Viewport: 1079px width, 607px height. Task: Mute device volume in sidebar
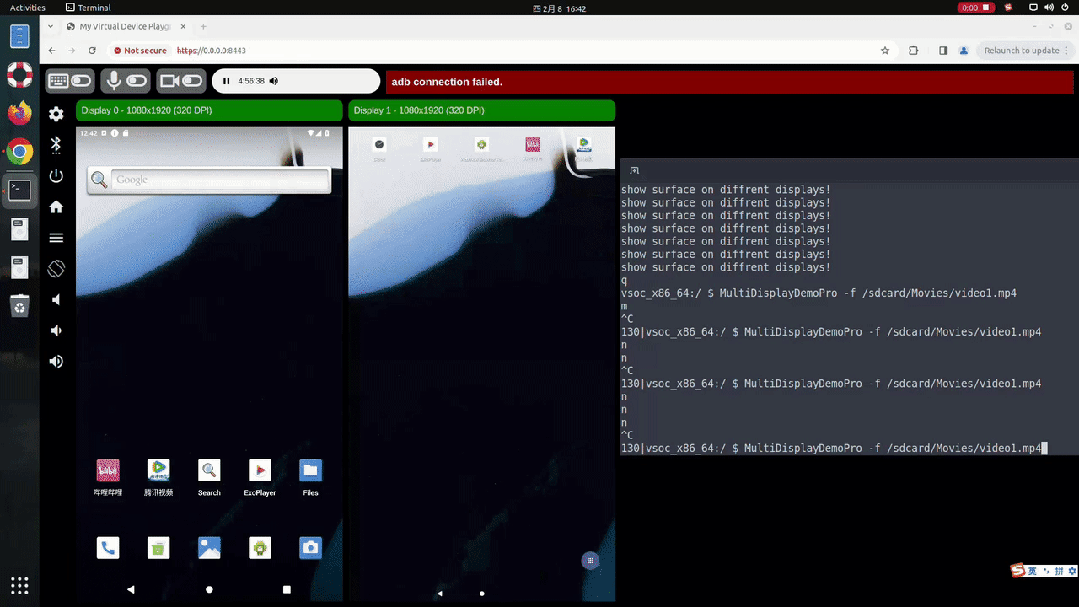56,299
